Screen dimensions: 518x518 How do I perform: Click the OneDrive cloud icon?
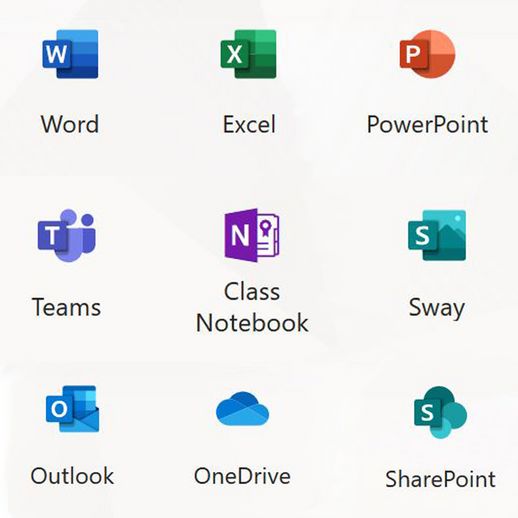(x=242, y=409)
